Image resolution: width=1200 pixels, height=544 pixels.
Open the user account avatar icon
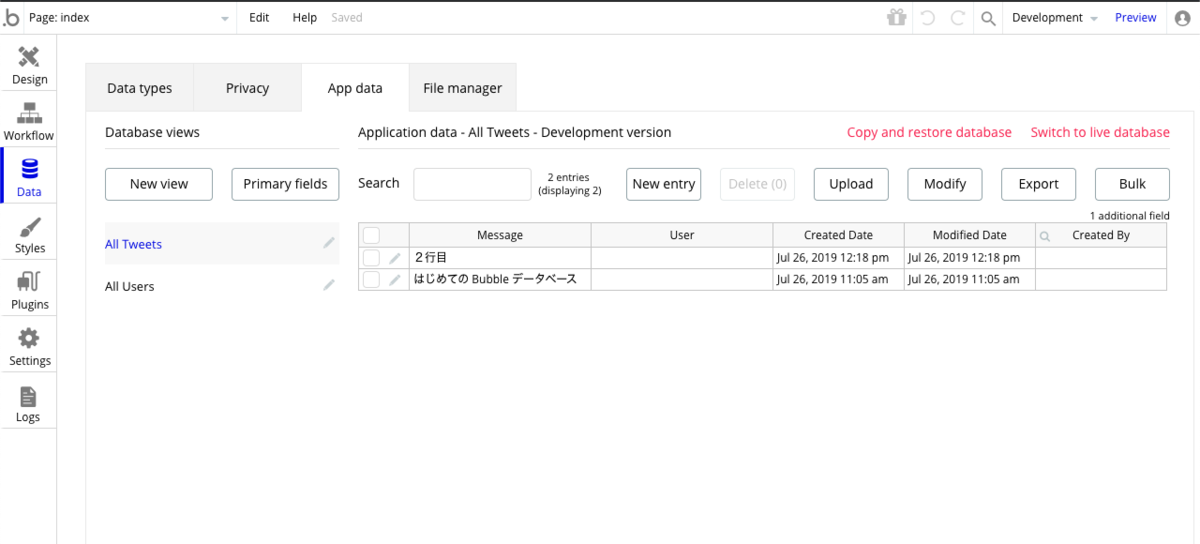click(1184, 18)
